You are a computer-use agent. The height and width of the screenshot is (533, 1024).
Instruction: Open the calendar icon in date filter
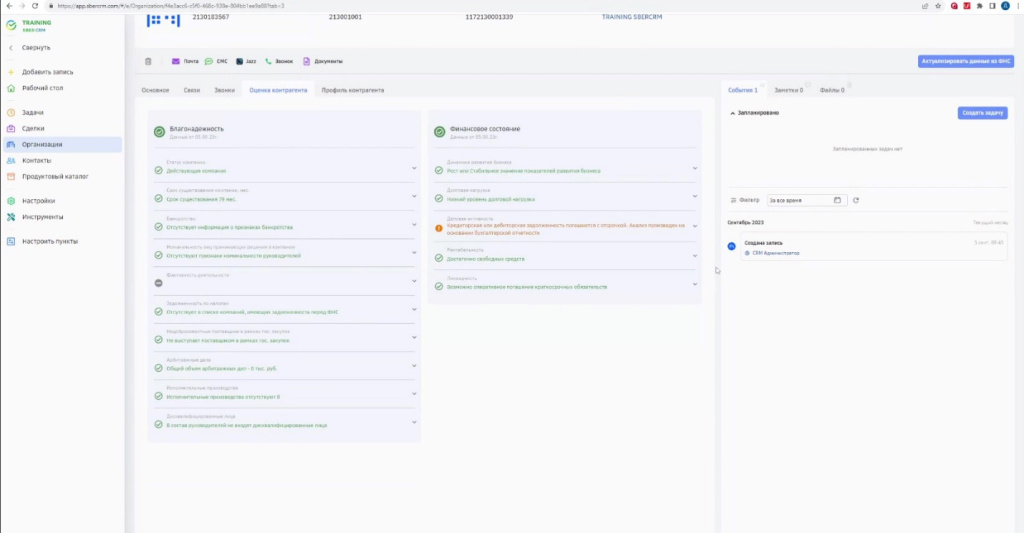click(837, 200)
